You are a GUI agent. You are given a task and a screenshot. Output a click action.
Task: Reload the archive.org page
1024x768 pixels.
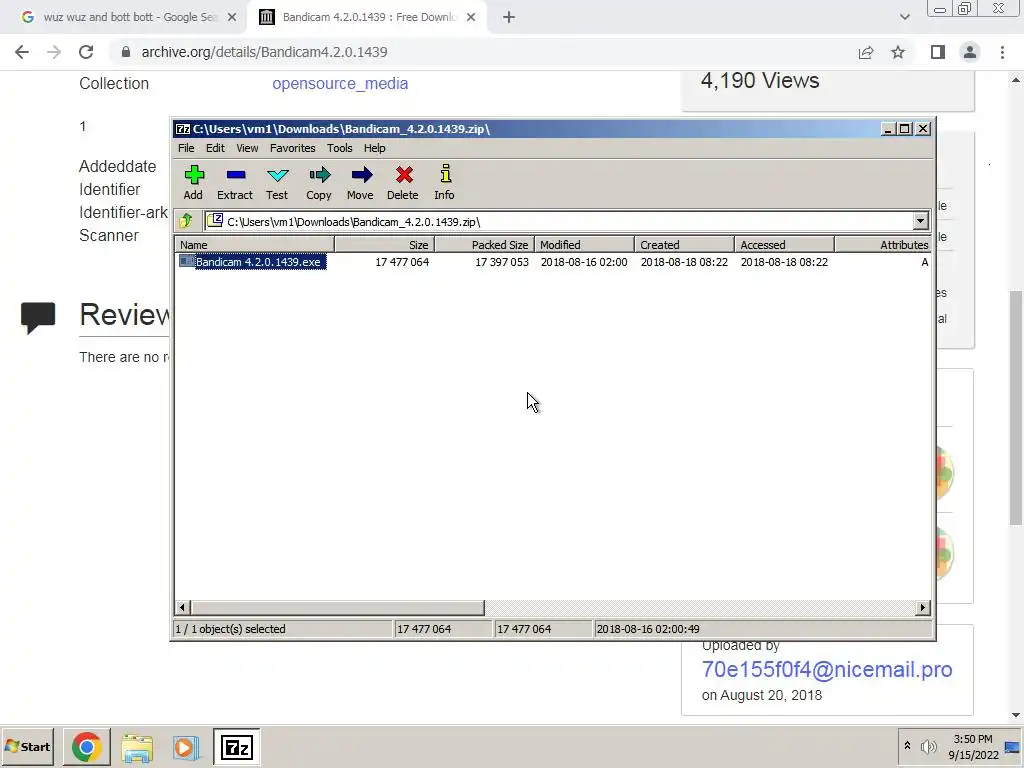pos(86,52)
